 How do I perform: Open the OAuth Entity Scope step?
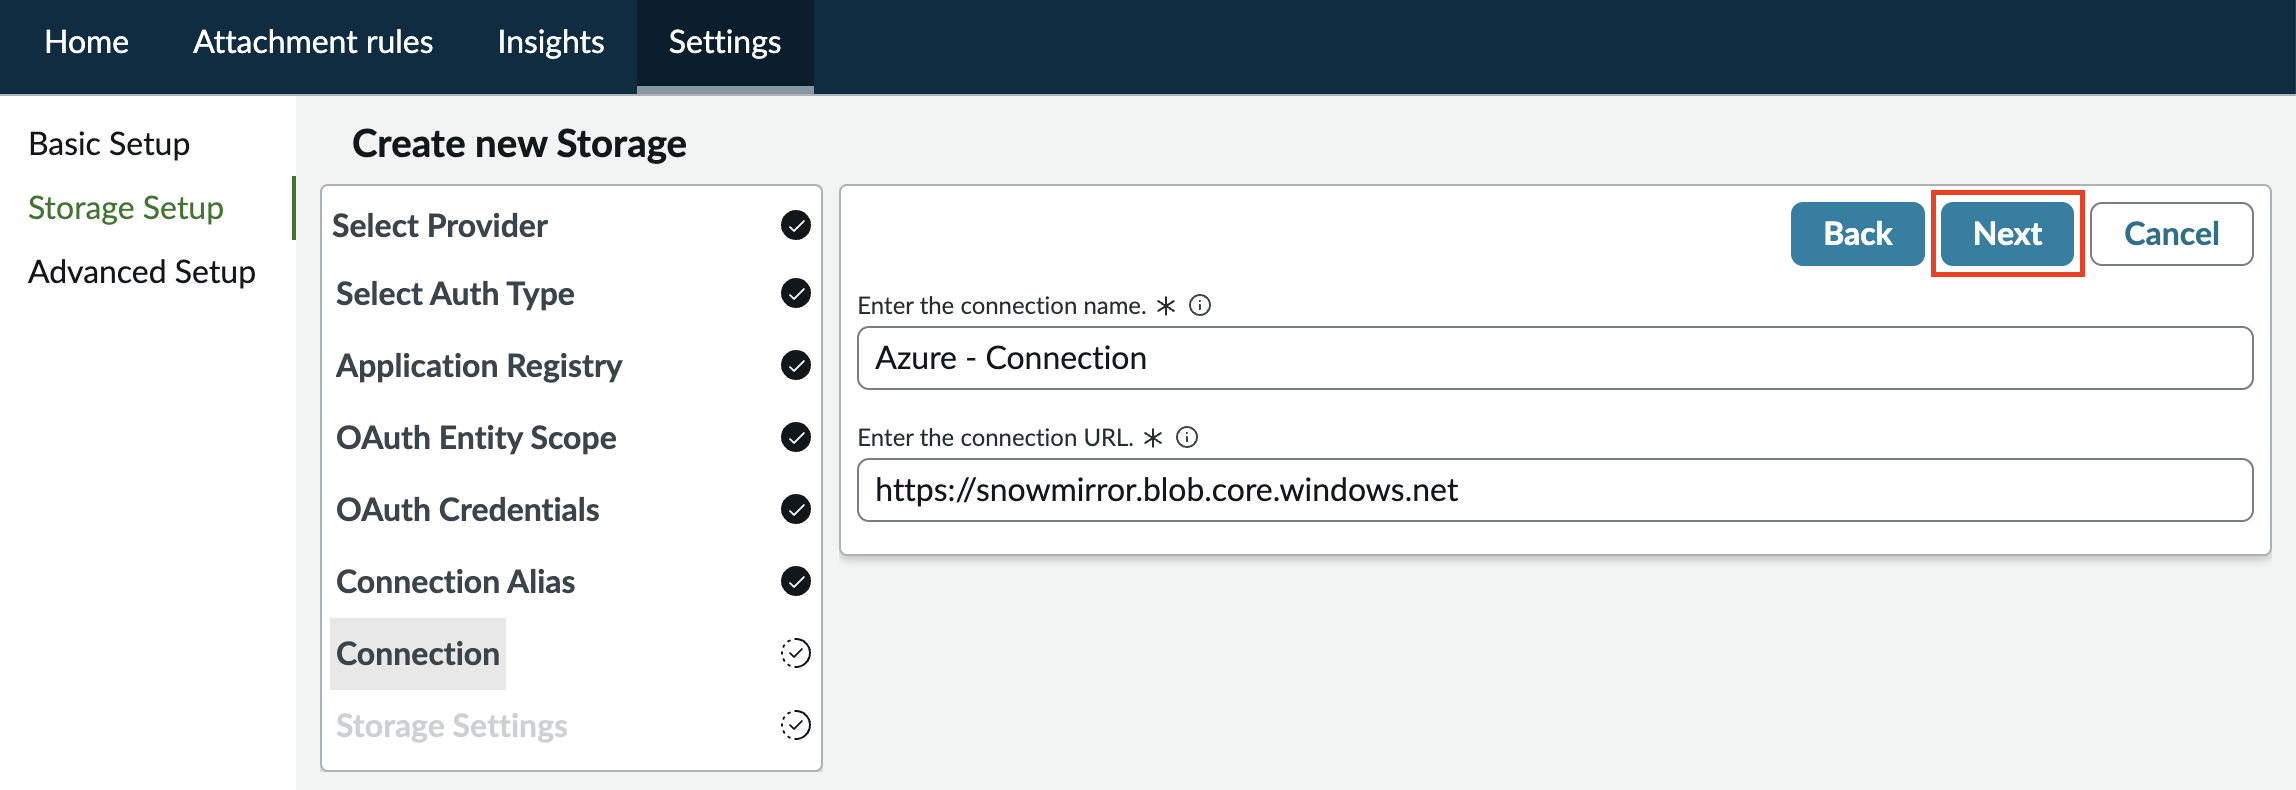(476, 438)
